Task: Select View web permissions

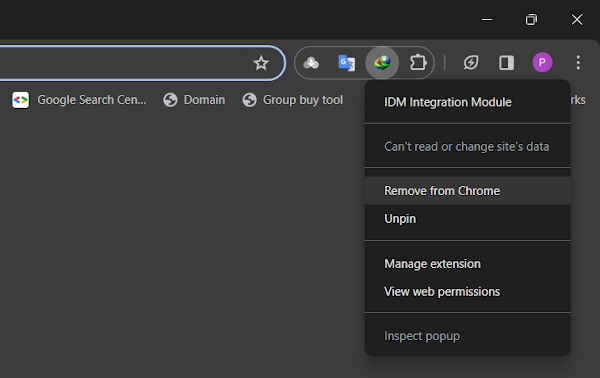Action: pyautogui.click(x=468, y=292)
